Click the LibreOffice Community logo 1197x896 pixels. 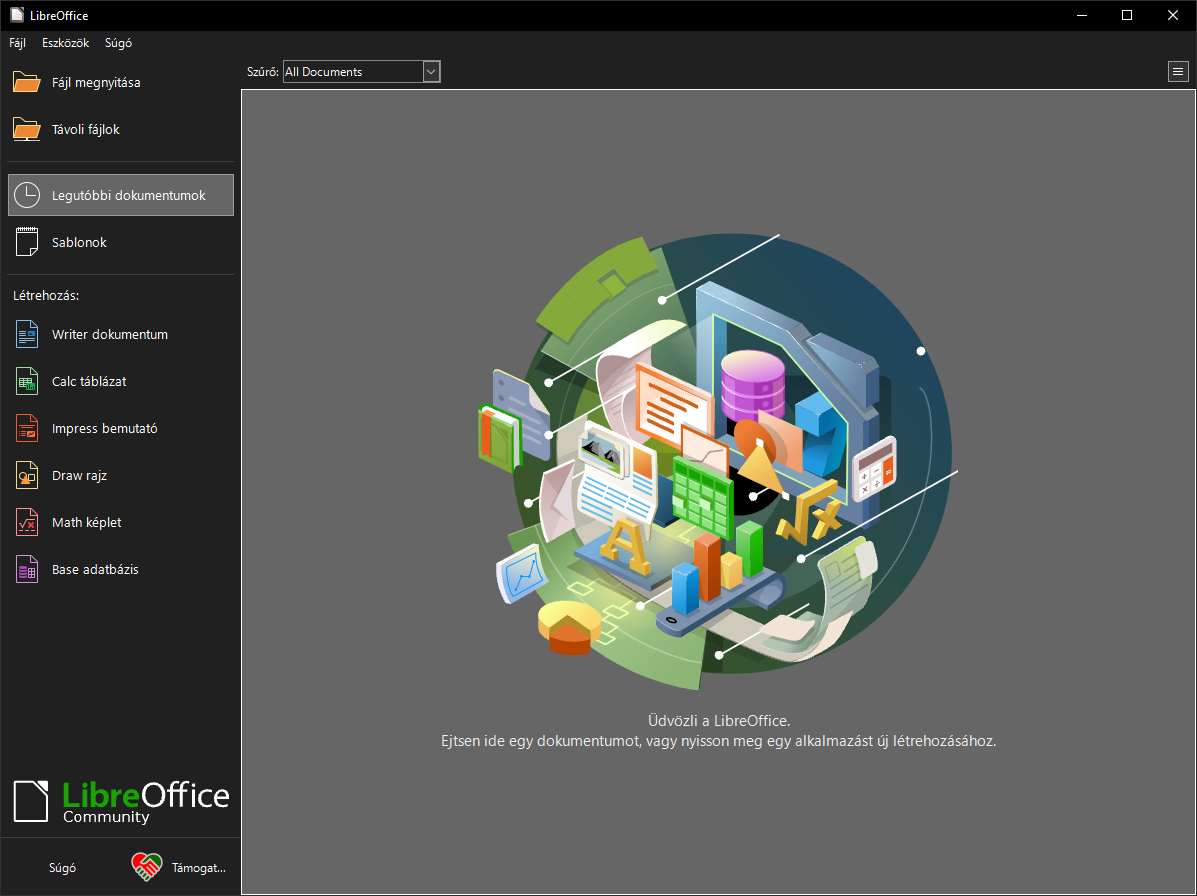(121, 801)
